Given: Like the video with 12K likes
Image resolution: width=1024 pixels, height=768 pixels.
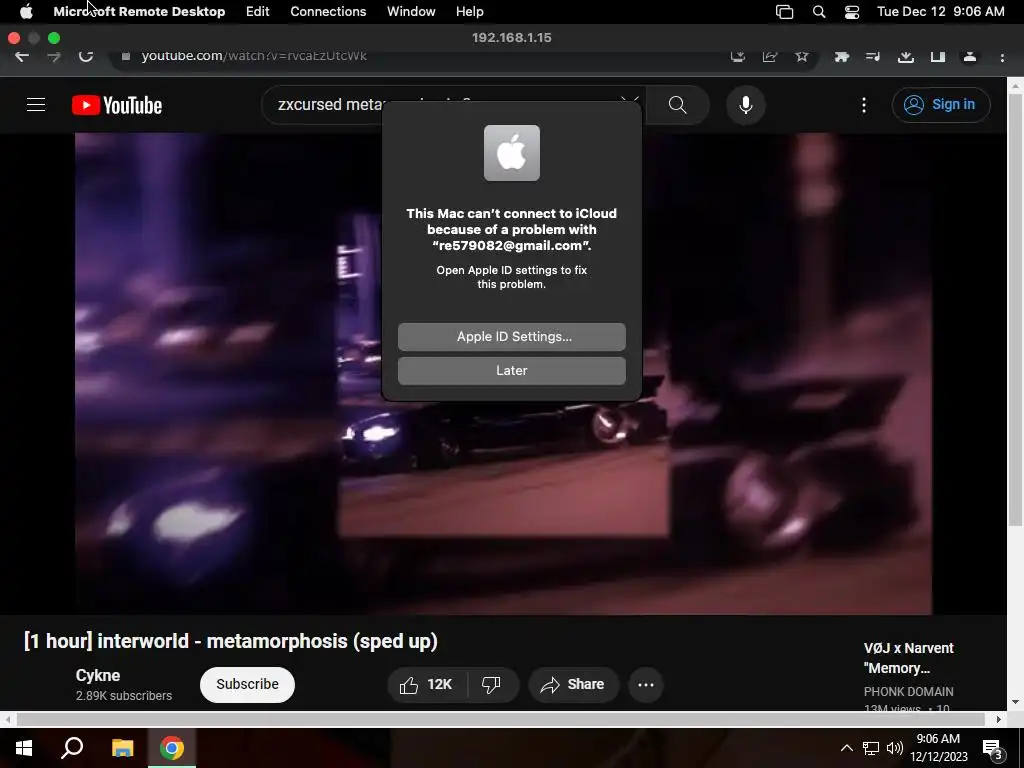Looking at the screenshot, I should point(427,684).
